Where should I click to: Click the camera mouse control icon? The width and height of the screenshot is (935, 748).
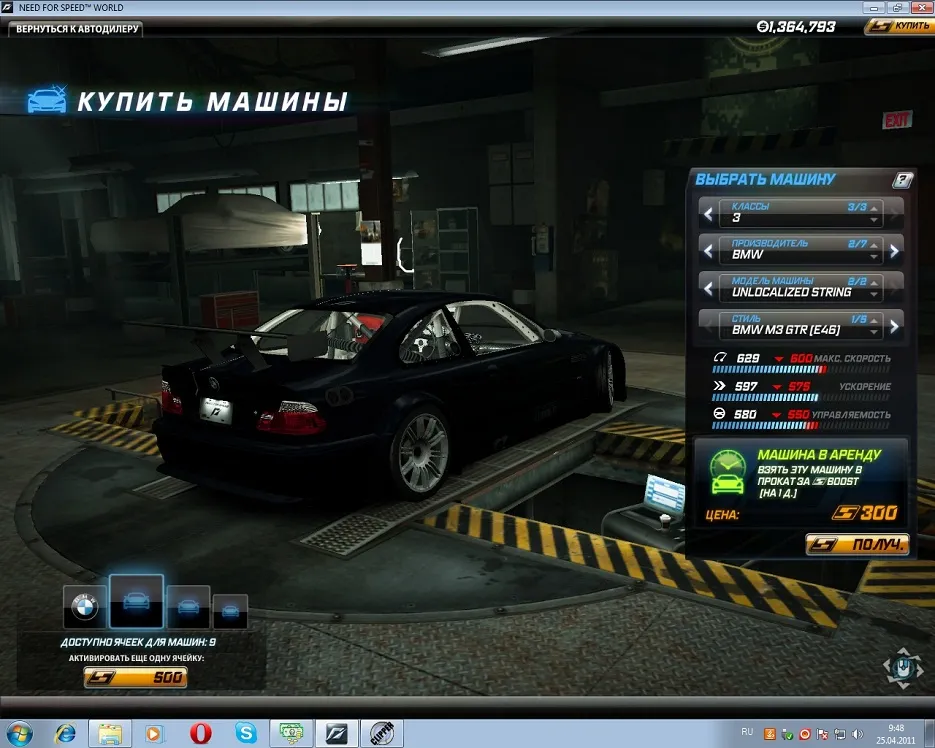click(x=903, y=668)
